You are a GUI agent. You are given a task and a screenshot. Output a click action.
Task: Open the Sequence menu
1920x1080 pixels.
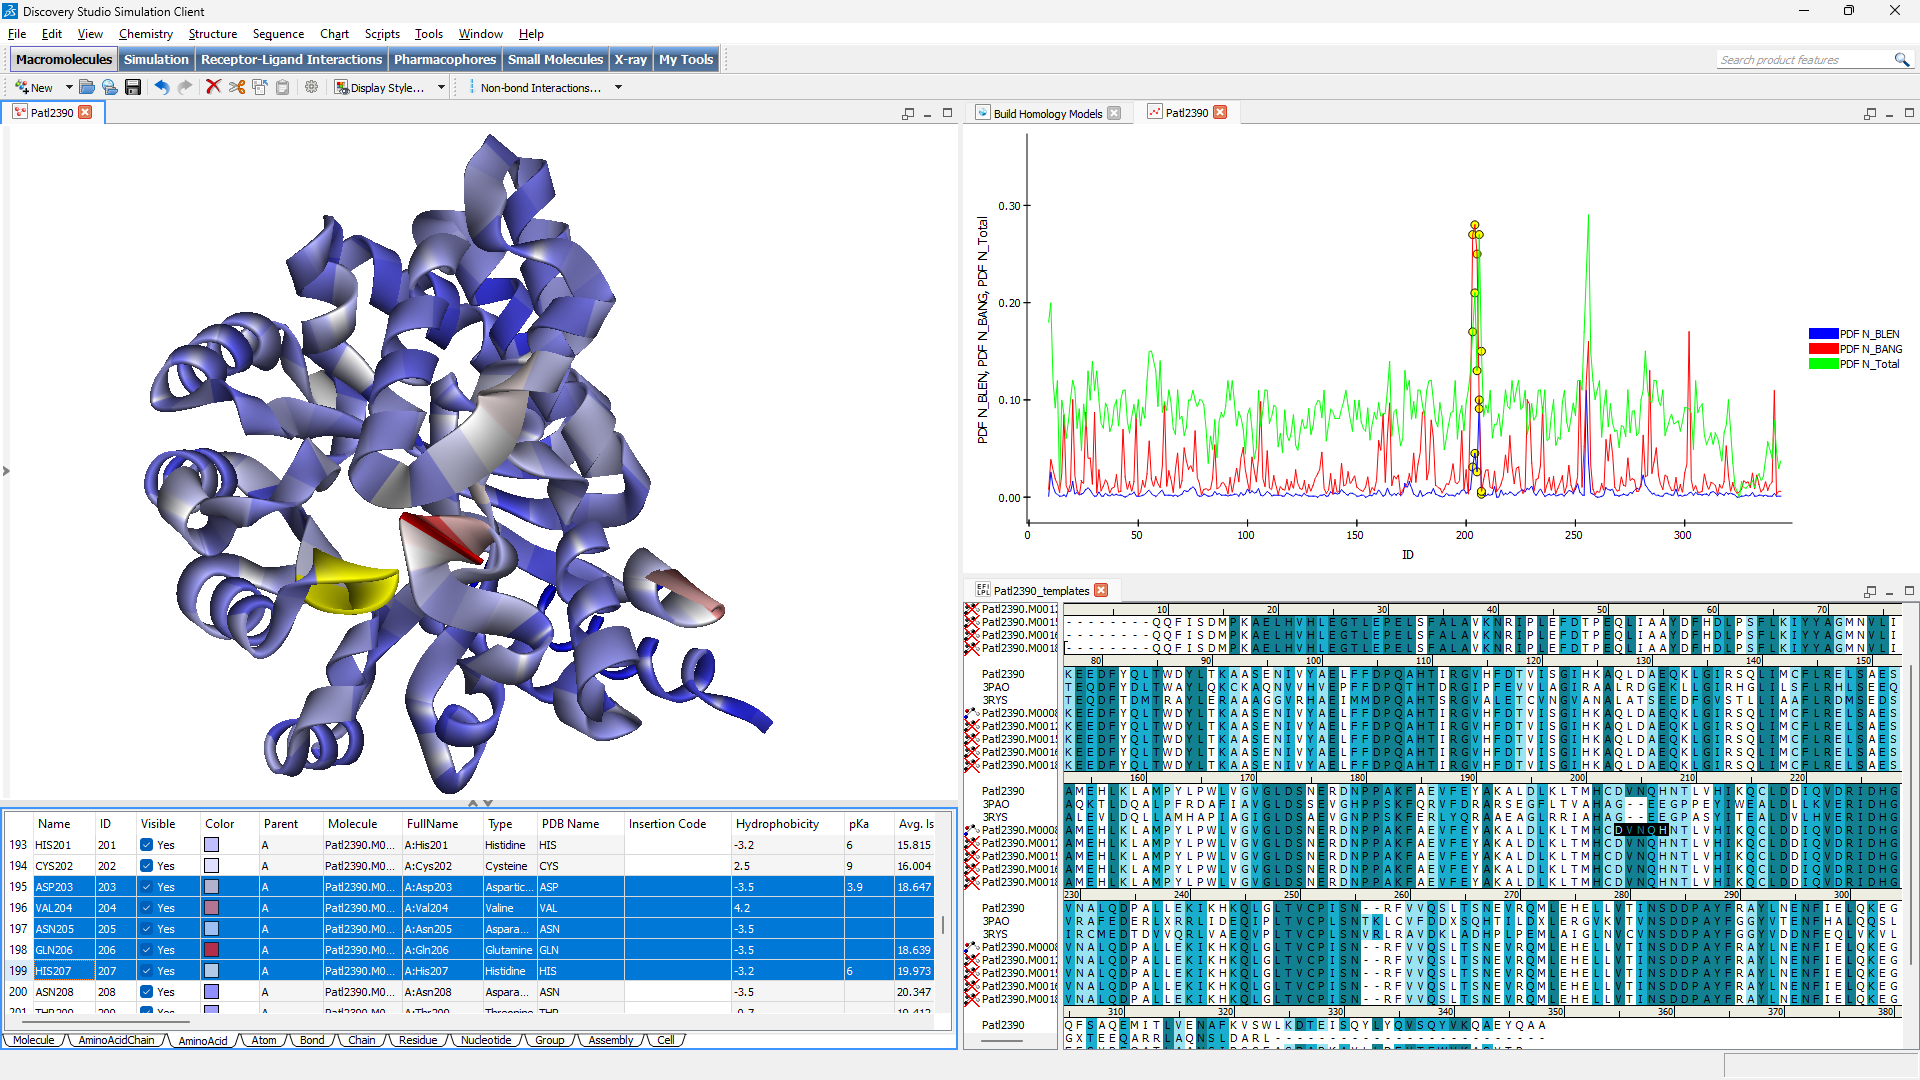[278, 34]
